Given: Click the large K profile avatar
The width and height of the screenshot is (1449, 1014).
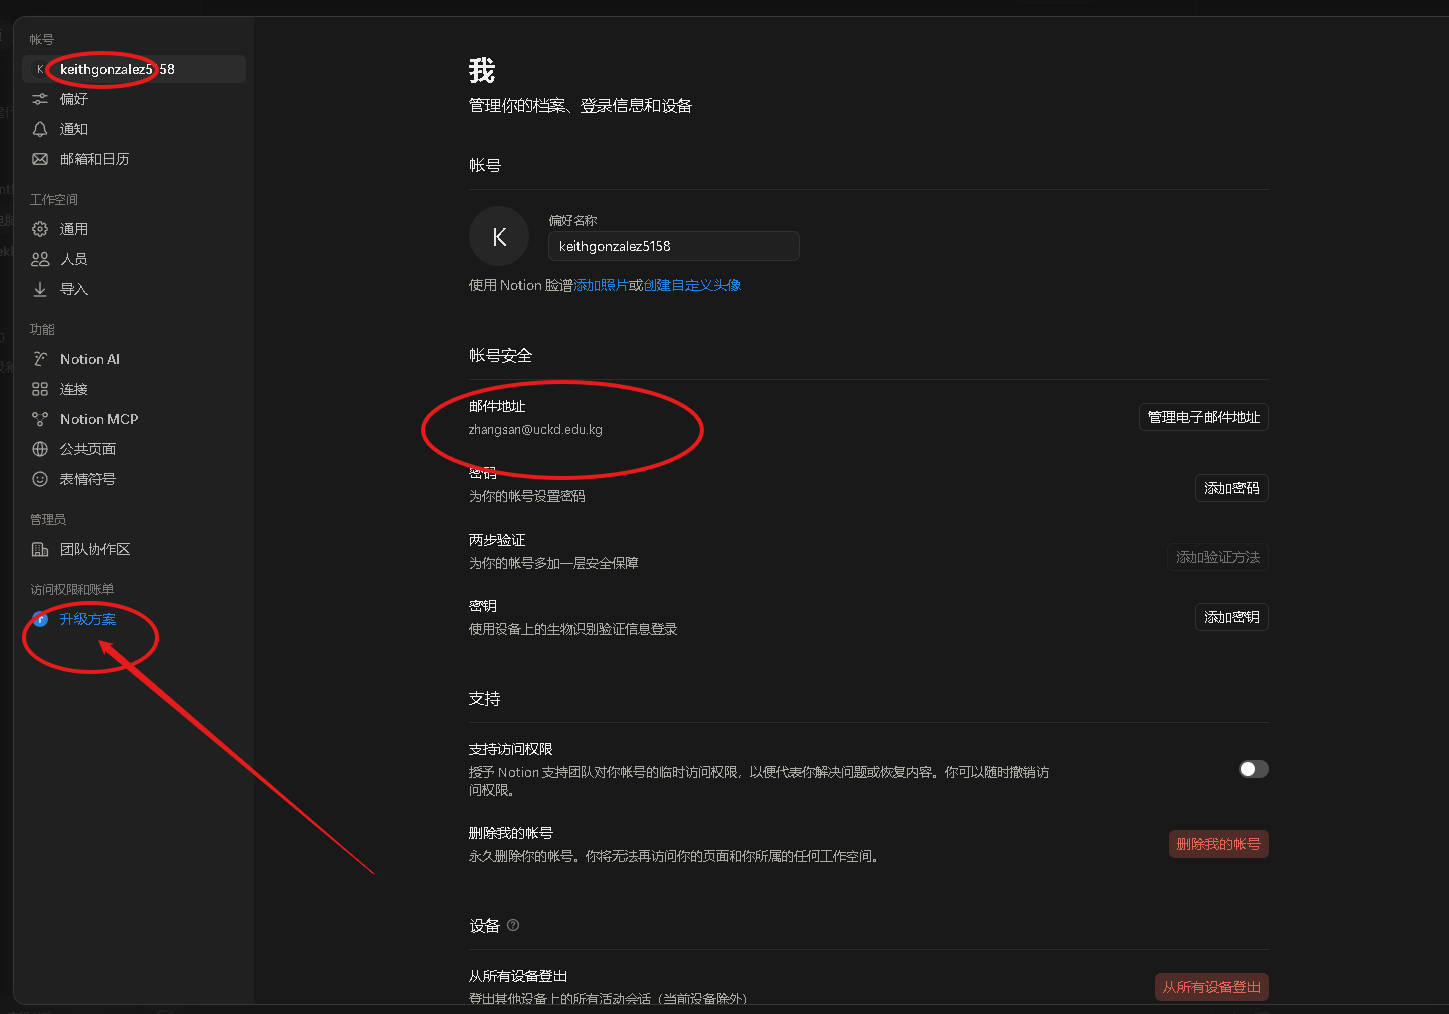Looking at the screenshot, I should [499, 236].
